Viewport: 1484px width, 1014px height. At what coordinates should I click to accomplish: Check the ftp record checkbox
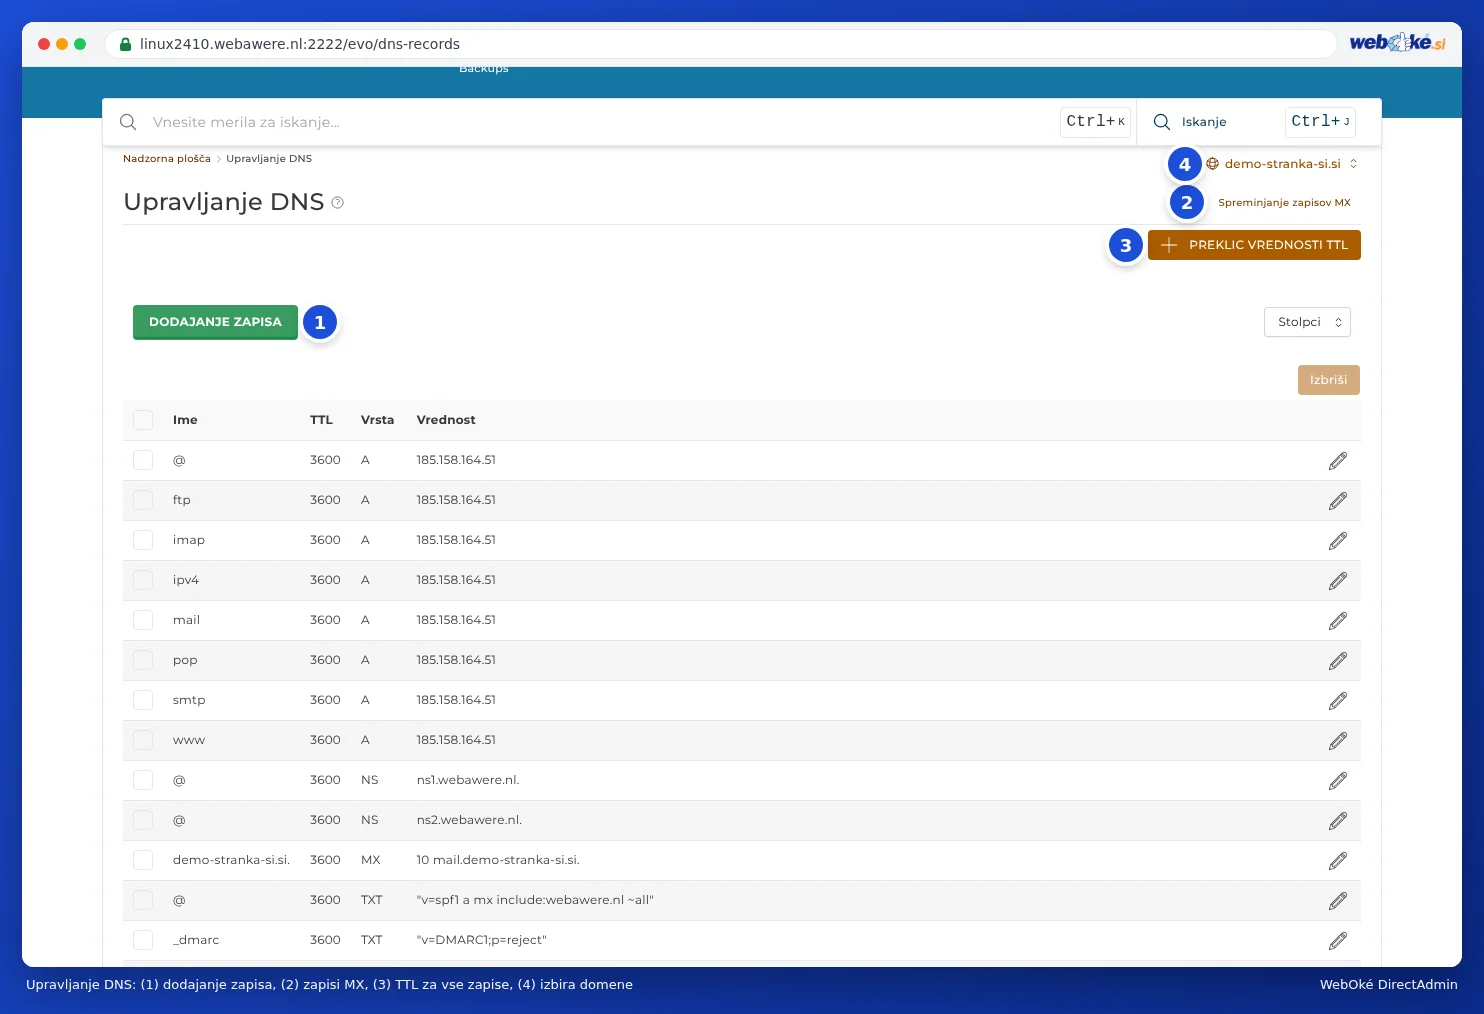pos(143,500)
